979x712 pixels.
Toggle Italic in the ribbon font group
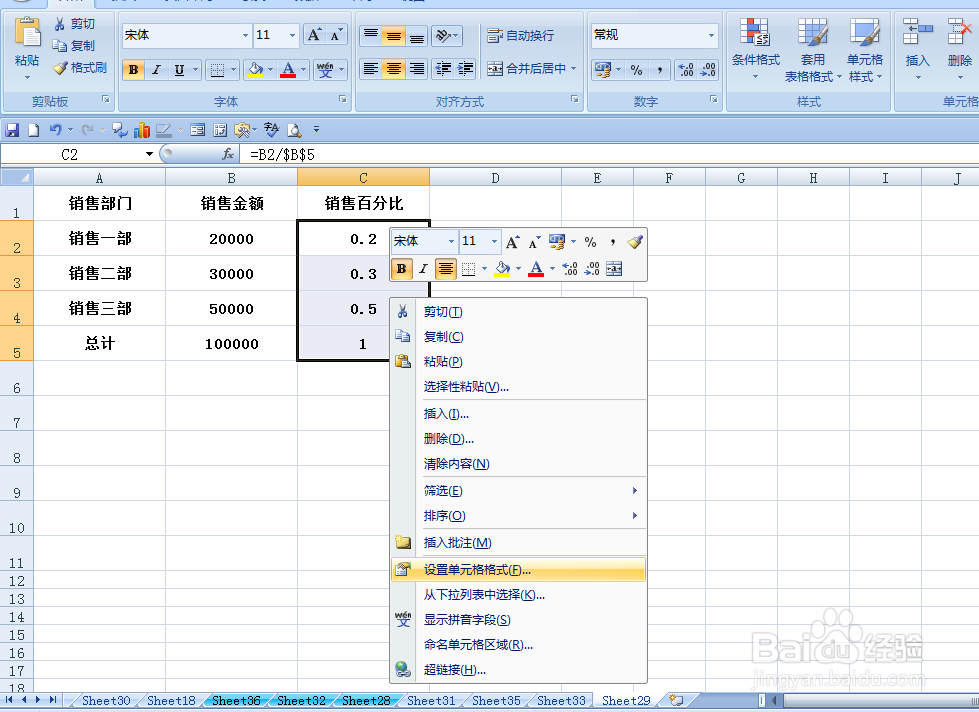[x=156, y=69]
